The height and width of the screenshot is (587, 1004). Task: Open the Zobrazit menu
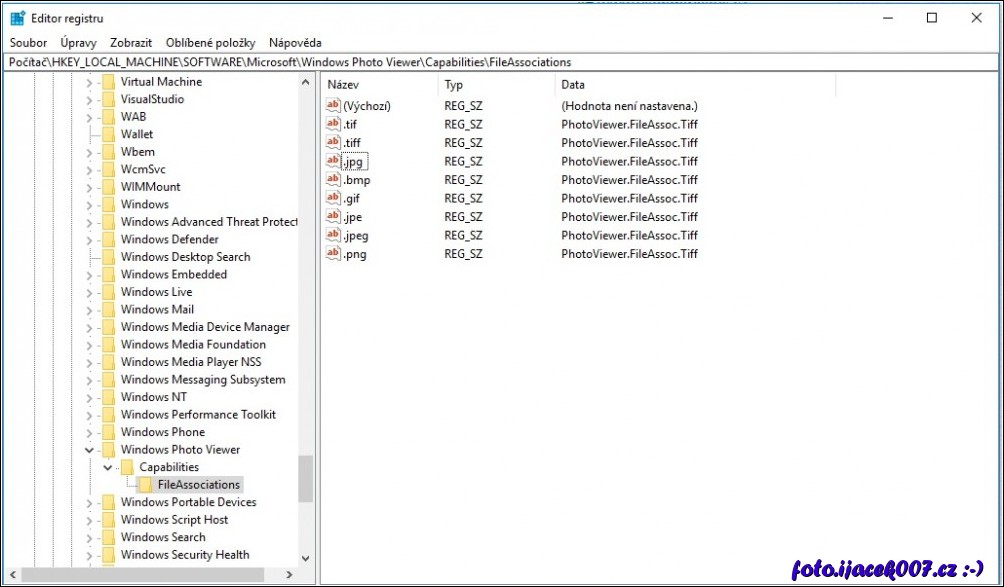click(131, 43)
